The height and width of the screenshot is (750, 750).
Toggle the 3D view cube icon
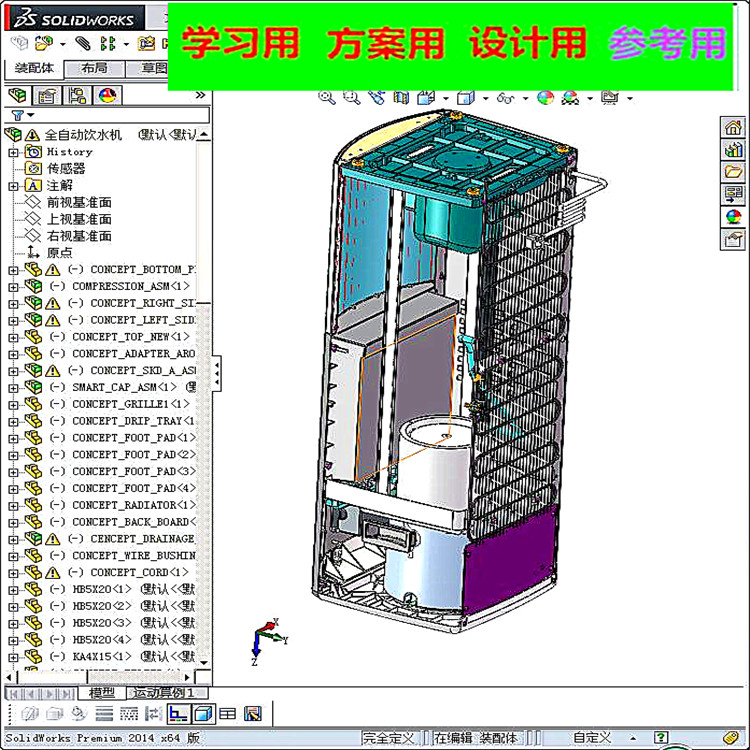(x=203, y=714)
